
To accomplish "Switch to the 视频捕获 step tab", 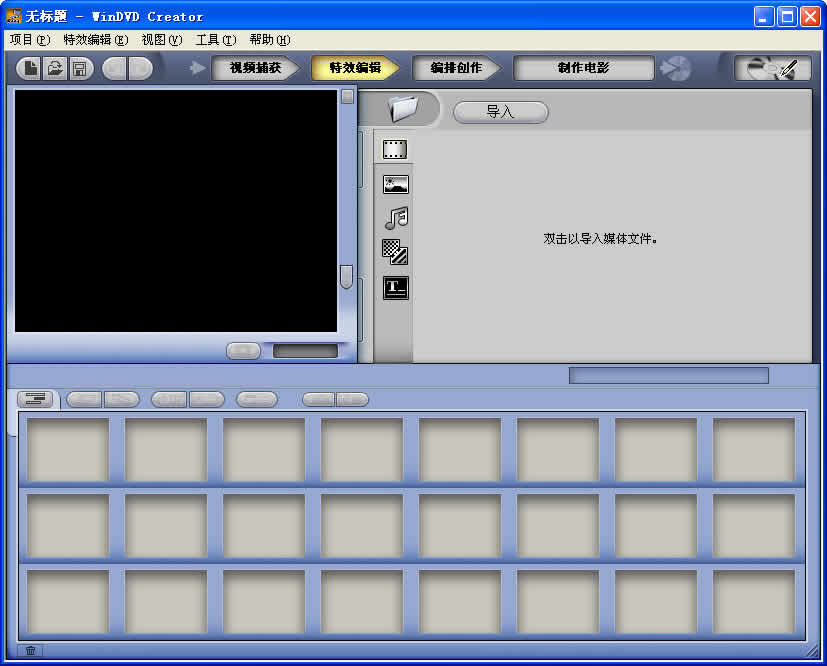I will click(x=255, y=68).
